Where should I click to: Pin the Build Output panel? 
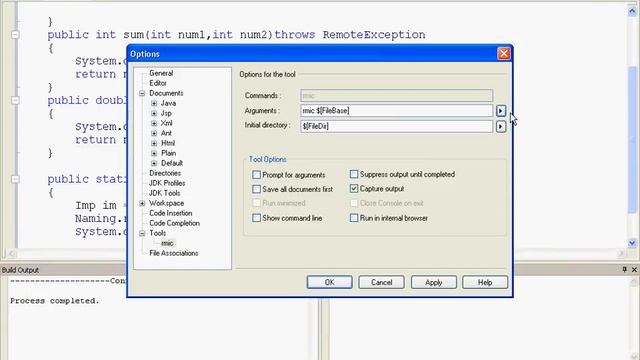[624, 269]
